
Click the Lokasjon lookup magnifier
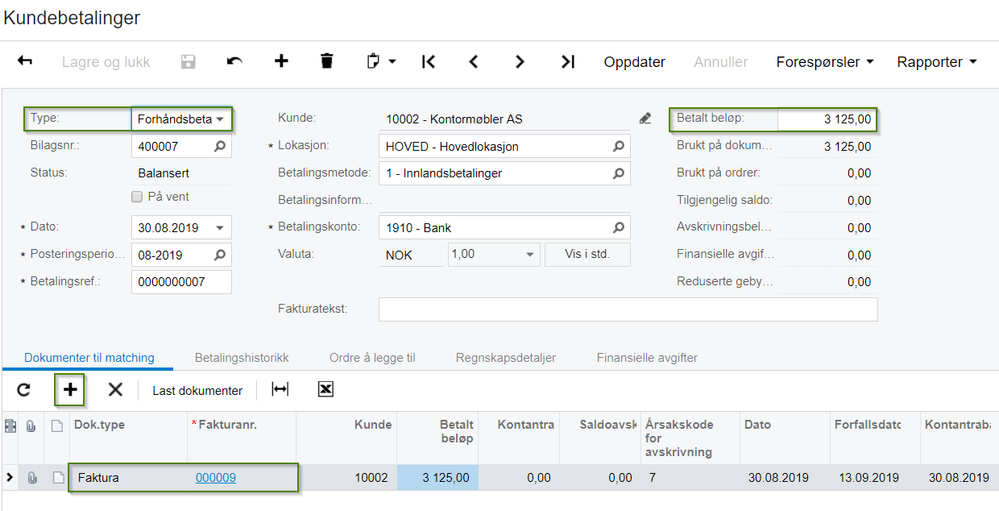618,147
